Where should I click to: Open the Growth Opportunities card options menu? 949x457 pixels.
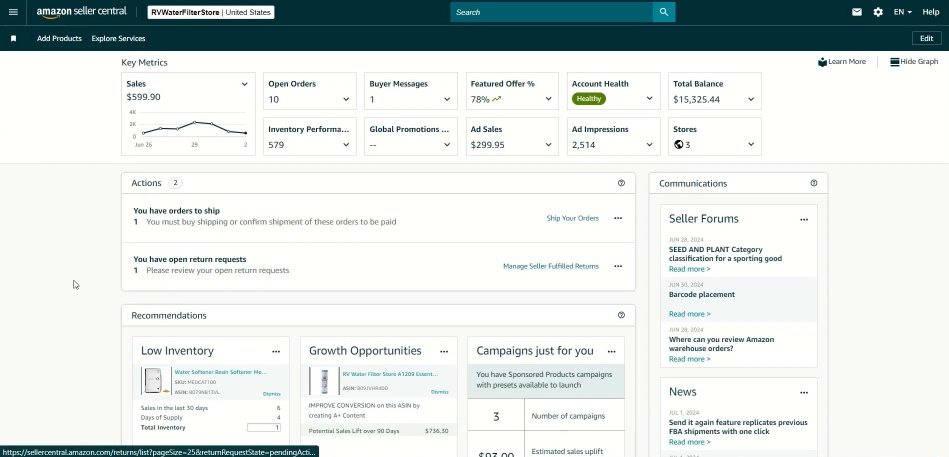[x=444, y=351]
